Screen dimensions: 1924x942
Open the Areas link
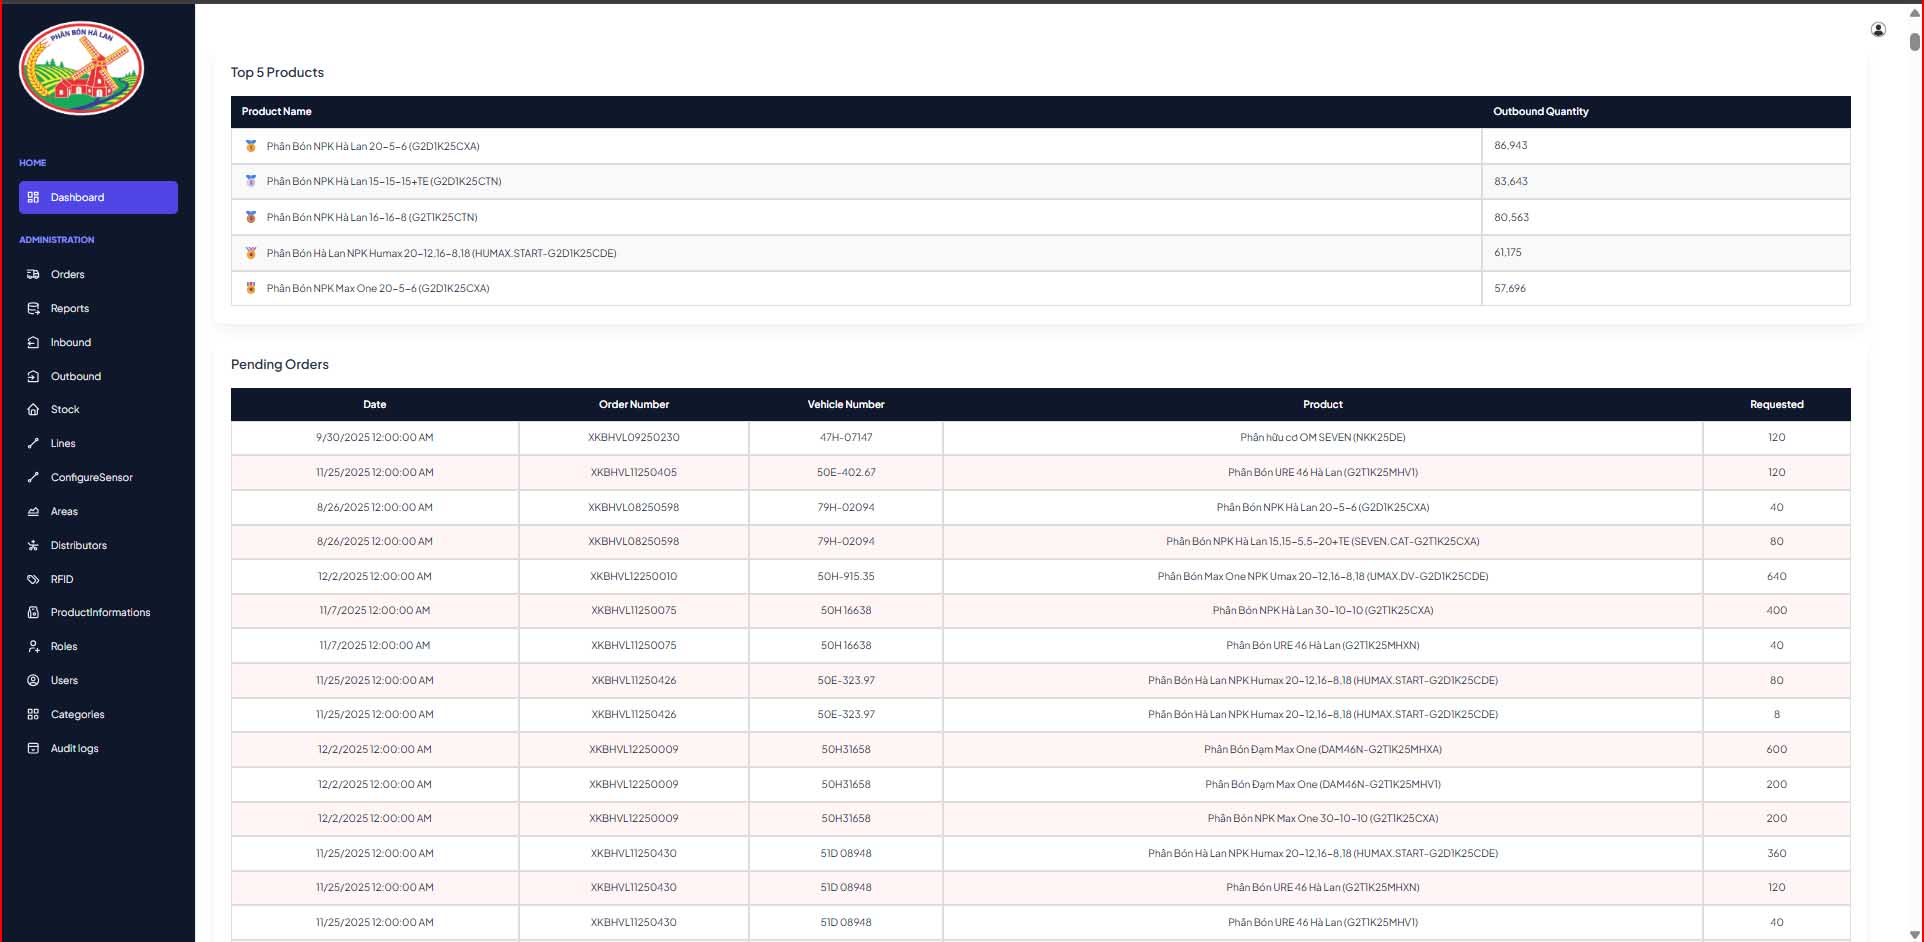(x=64, y=511)
